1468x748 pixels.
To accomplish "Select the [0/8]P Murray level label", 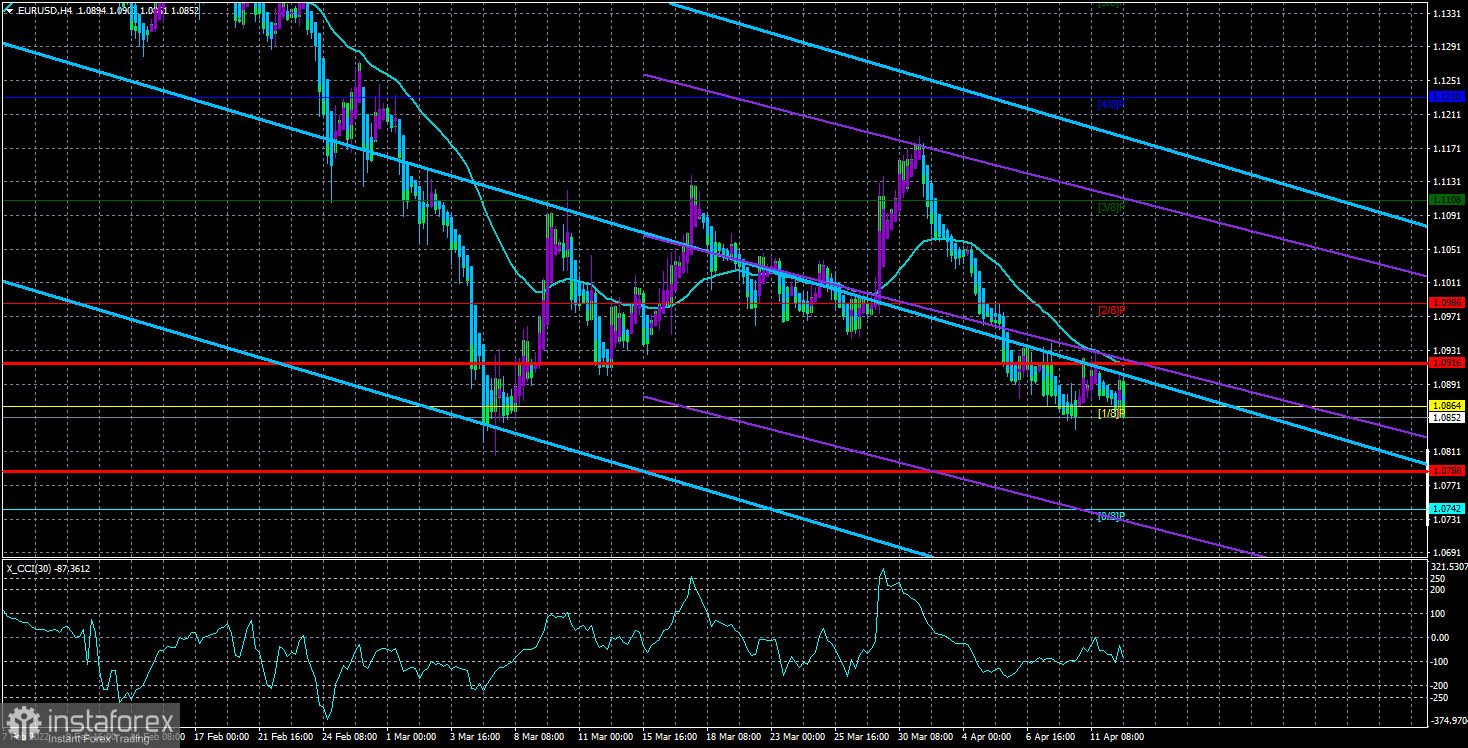I will point(1111,516).
